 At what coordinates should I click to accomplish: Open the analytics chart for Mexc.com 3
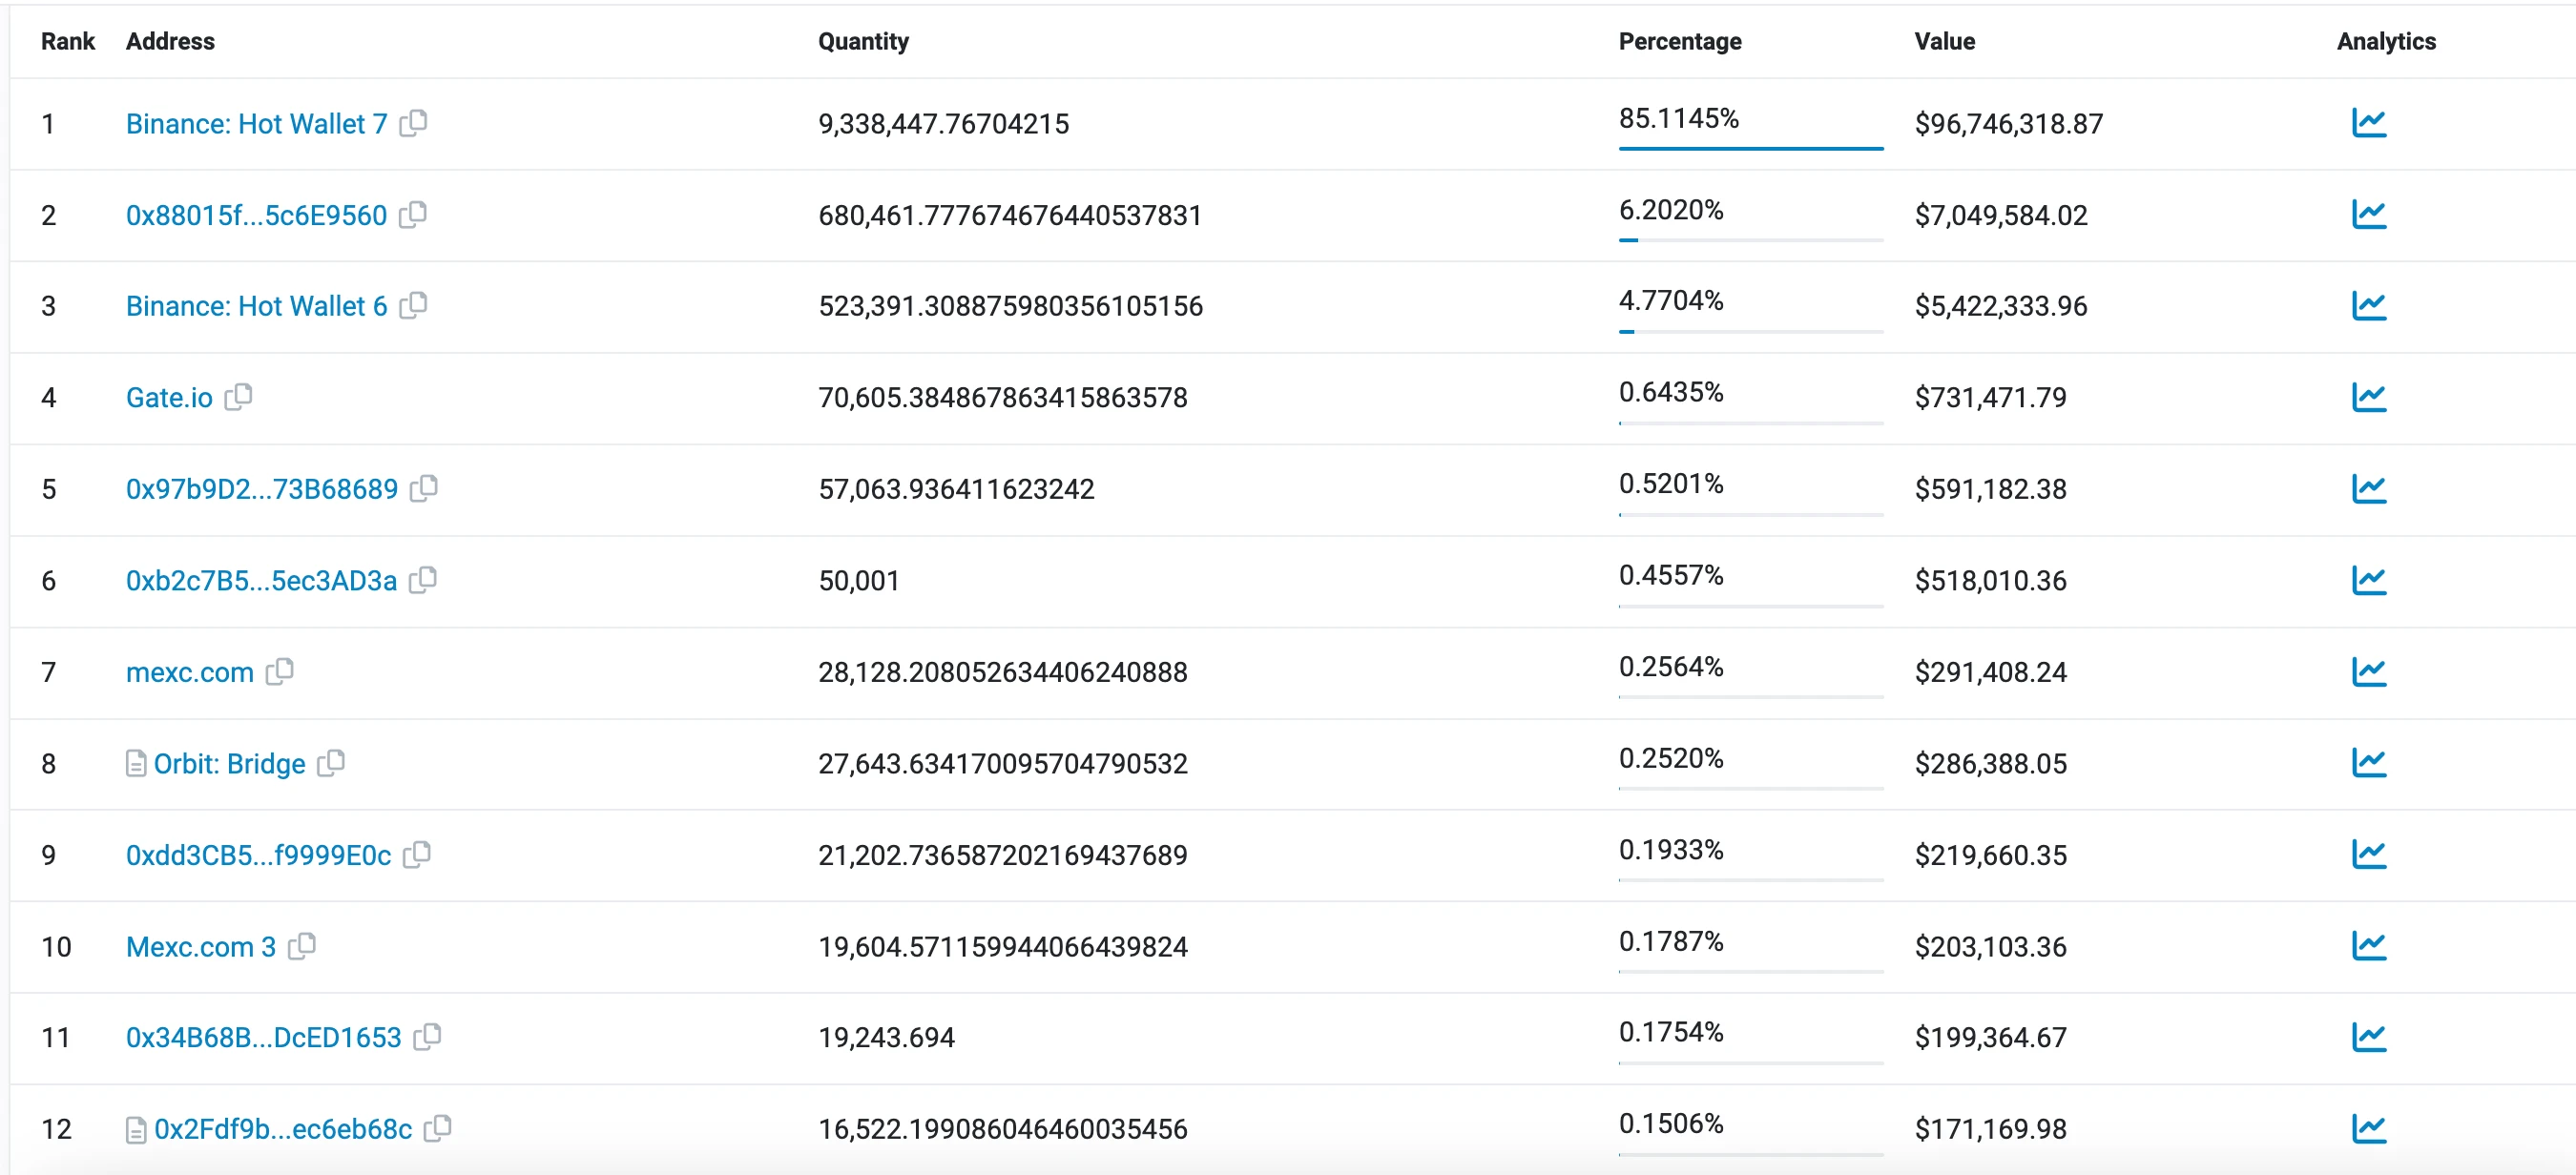(2370, 946)
